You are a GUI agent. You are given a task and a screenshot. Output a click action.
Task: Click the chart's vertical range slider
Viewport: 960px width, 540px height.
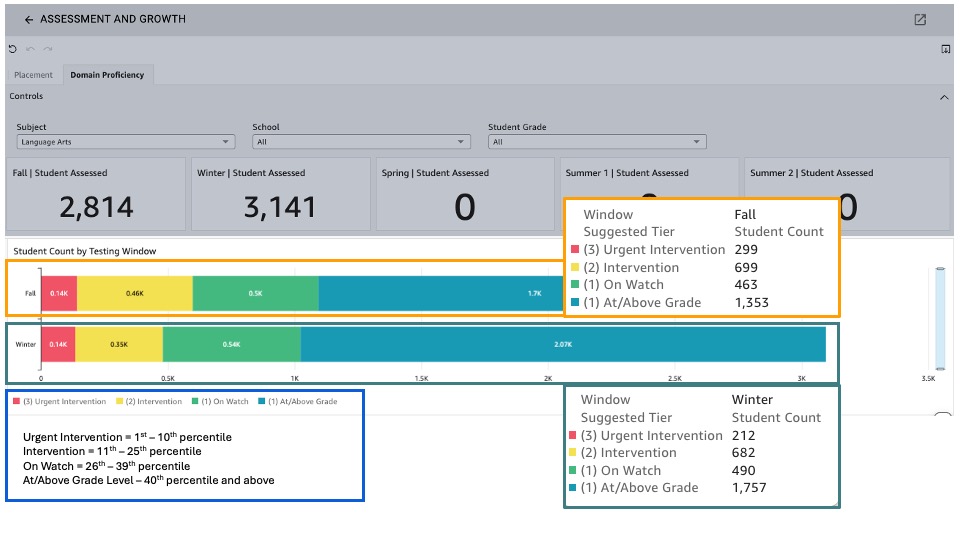(938, 320)
